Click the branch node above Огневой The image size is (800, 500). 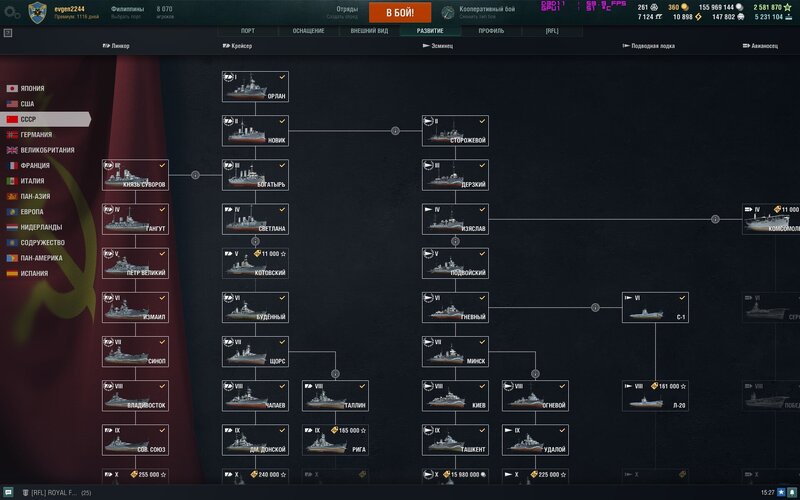tap(535, 374)
